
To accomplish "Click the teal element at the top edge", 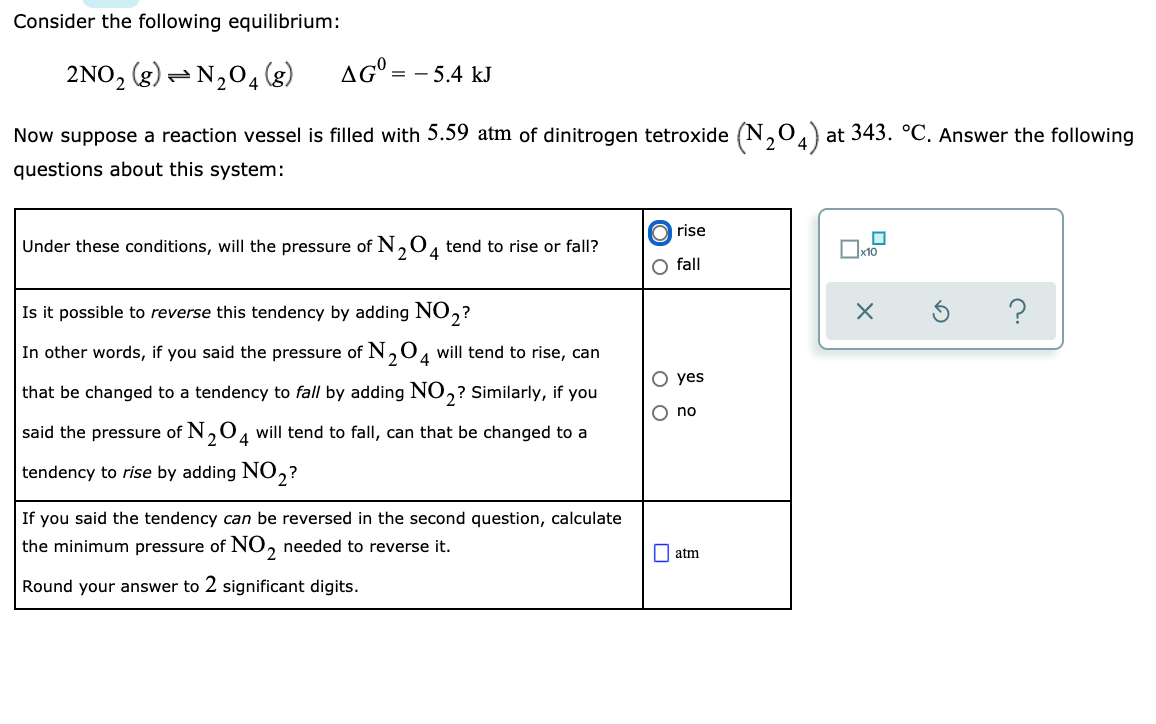I will (110, 5).
